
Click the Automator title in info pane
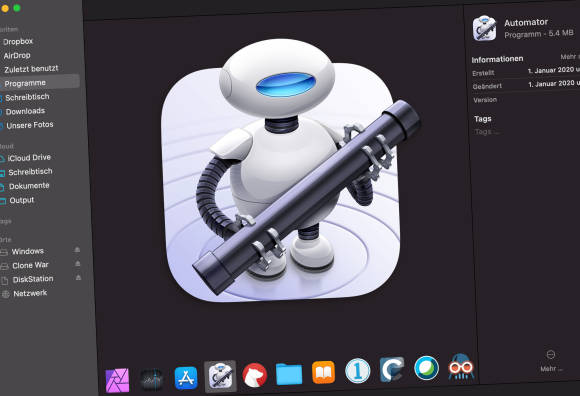526,23
